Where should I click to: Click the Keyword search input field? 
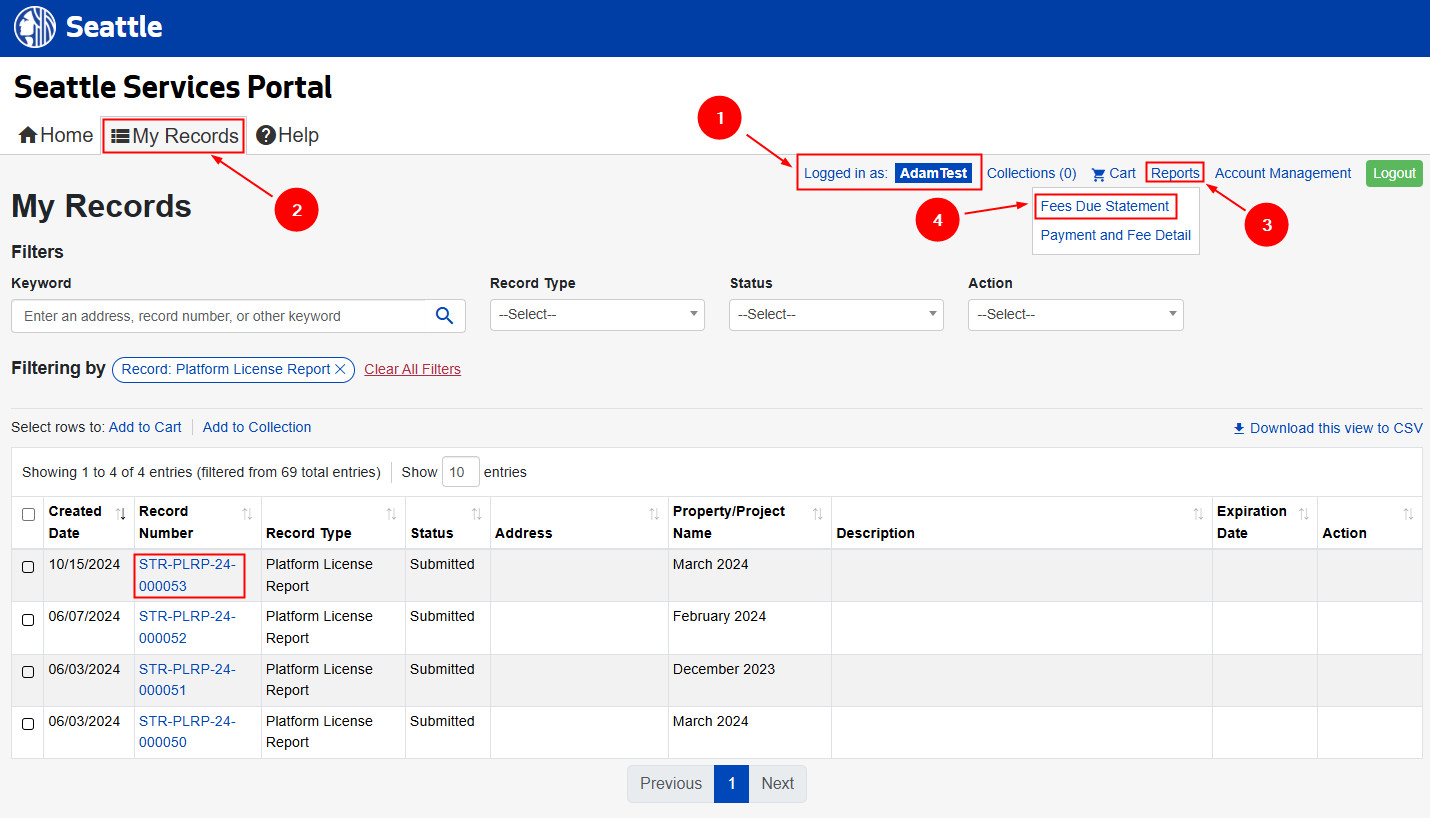point(220,316)
